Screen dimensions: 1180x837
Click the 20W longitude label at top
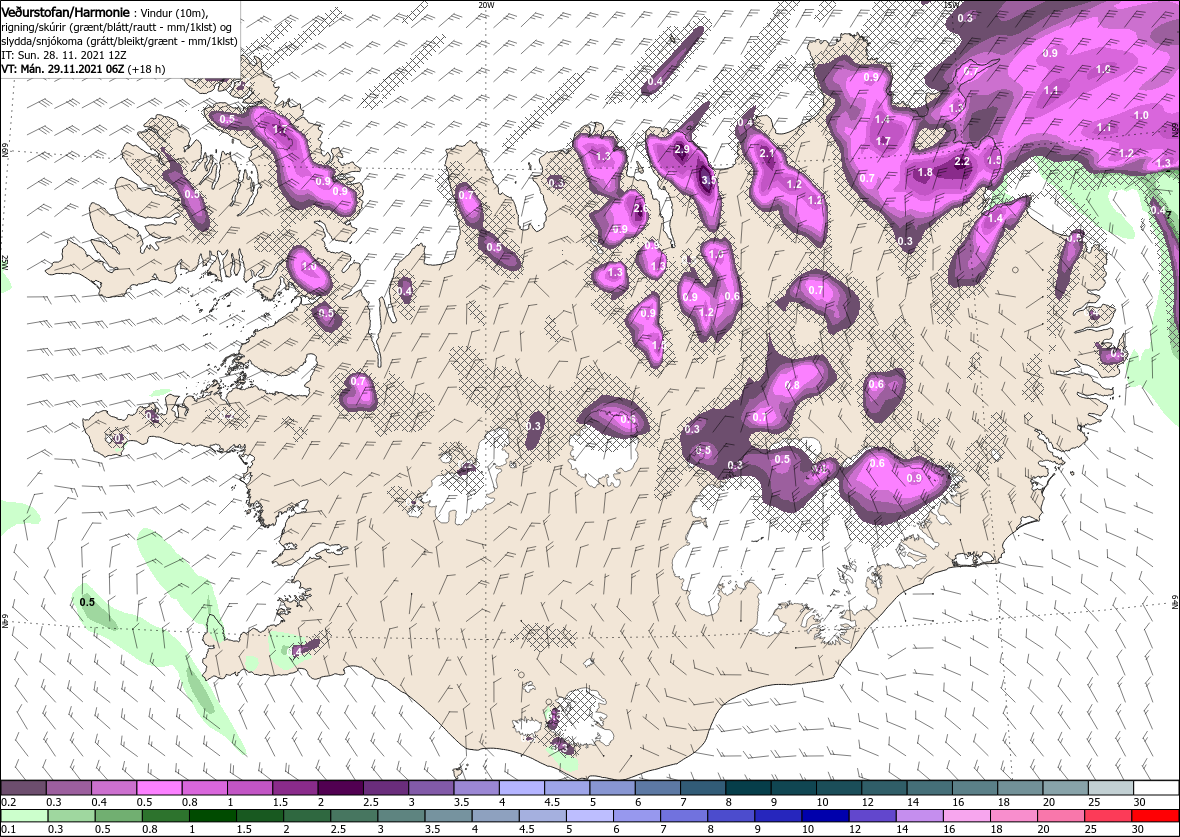487,5
